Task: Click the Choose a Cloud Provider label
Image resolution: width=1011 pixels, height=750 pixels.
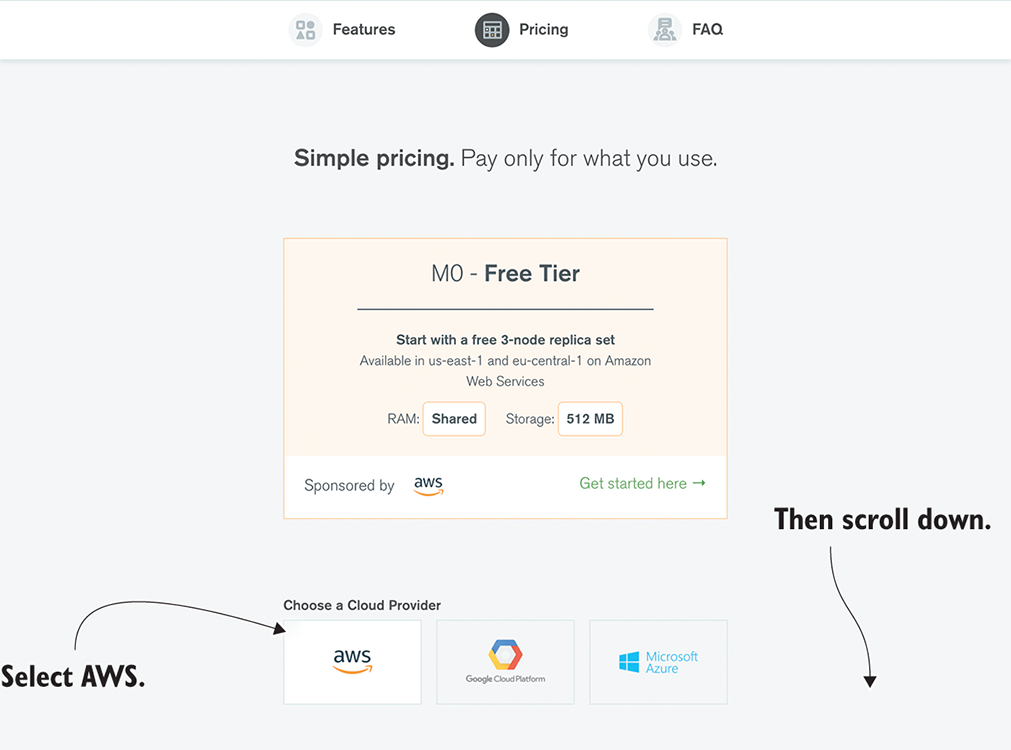Action: tap(362, 605)
